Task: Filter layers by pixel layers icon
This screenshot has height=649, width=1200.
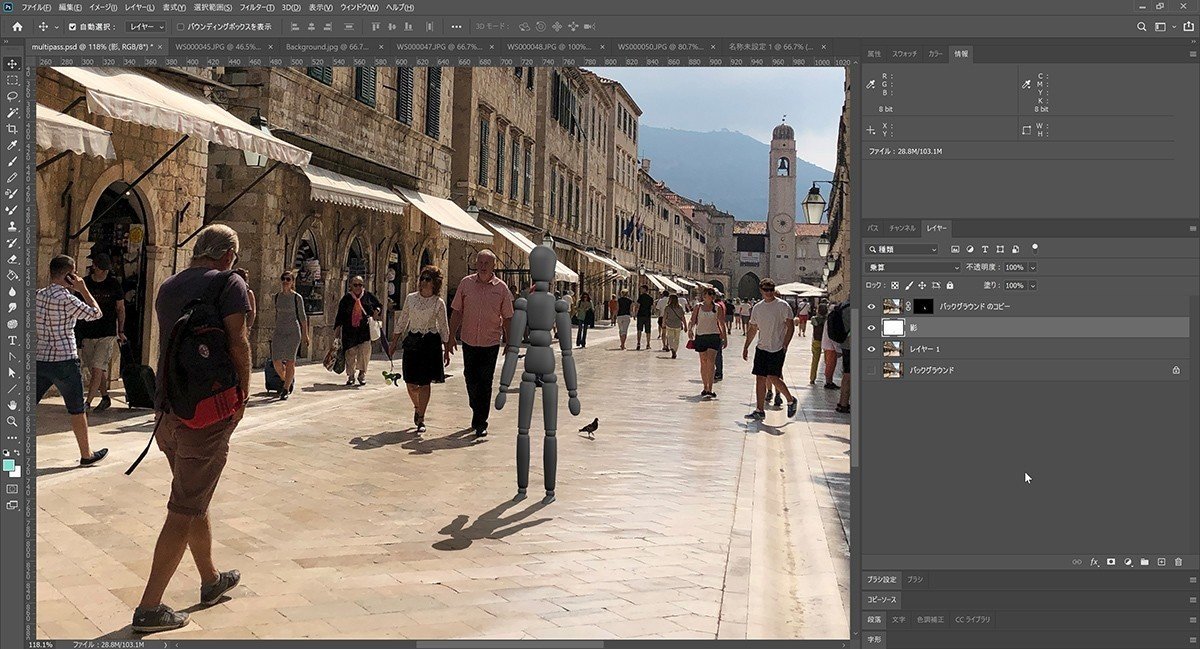Action: pos(955,248)
